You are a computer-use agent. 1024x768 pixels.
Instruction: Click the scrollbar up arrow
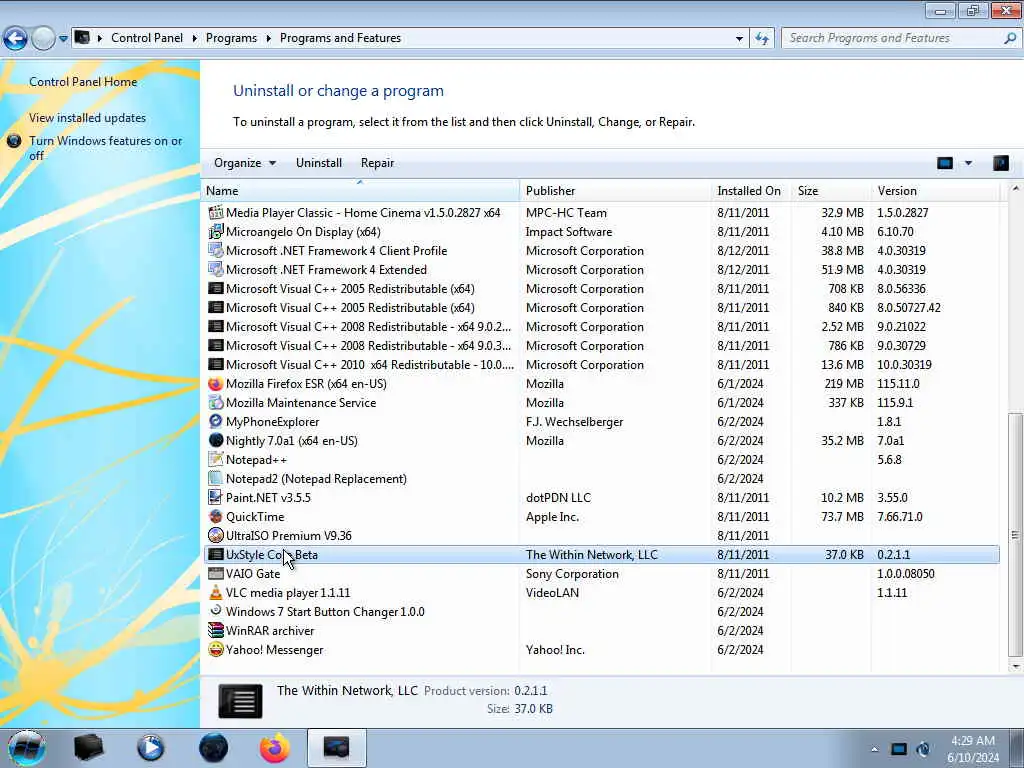[1015, 189]
